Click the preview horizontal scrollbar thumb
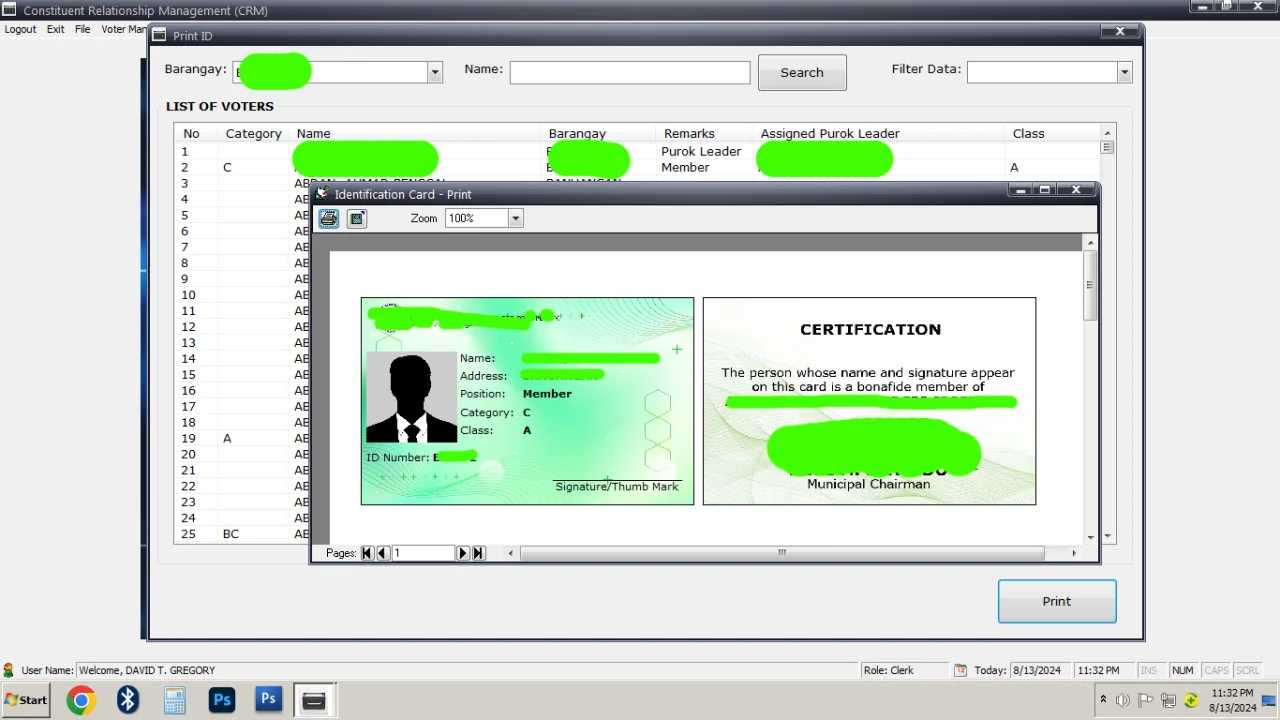The height and width of the screenshot is (720, 1280). (x=782, y=553)
